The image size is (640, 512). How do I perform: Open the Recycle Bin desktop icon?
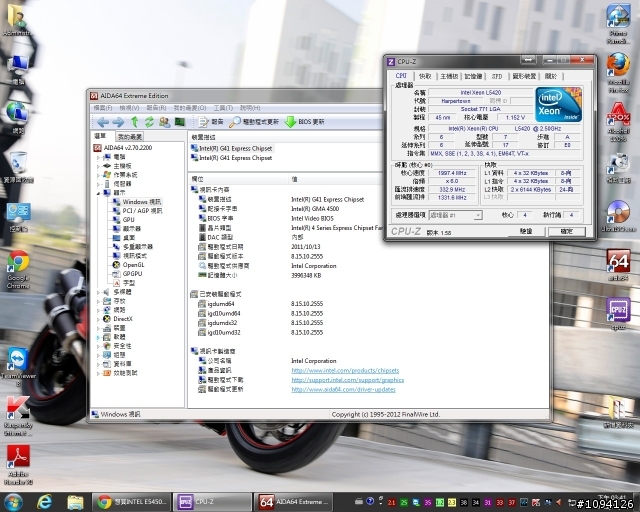[18, 167]
